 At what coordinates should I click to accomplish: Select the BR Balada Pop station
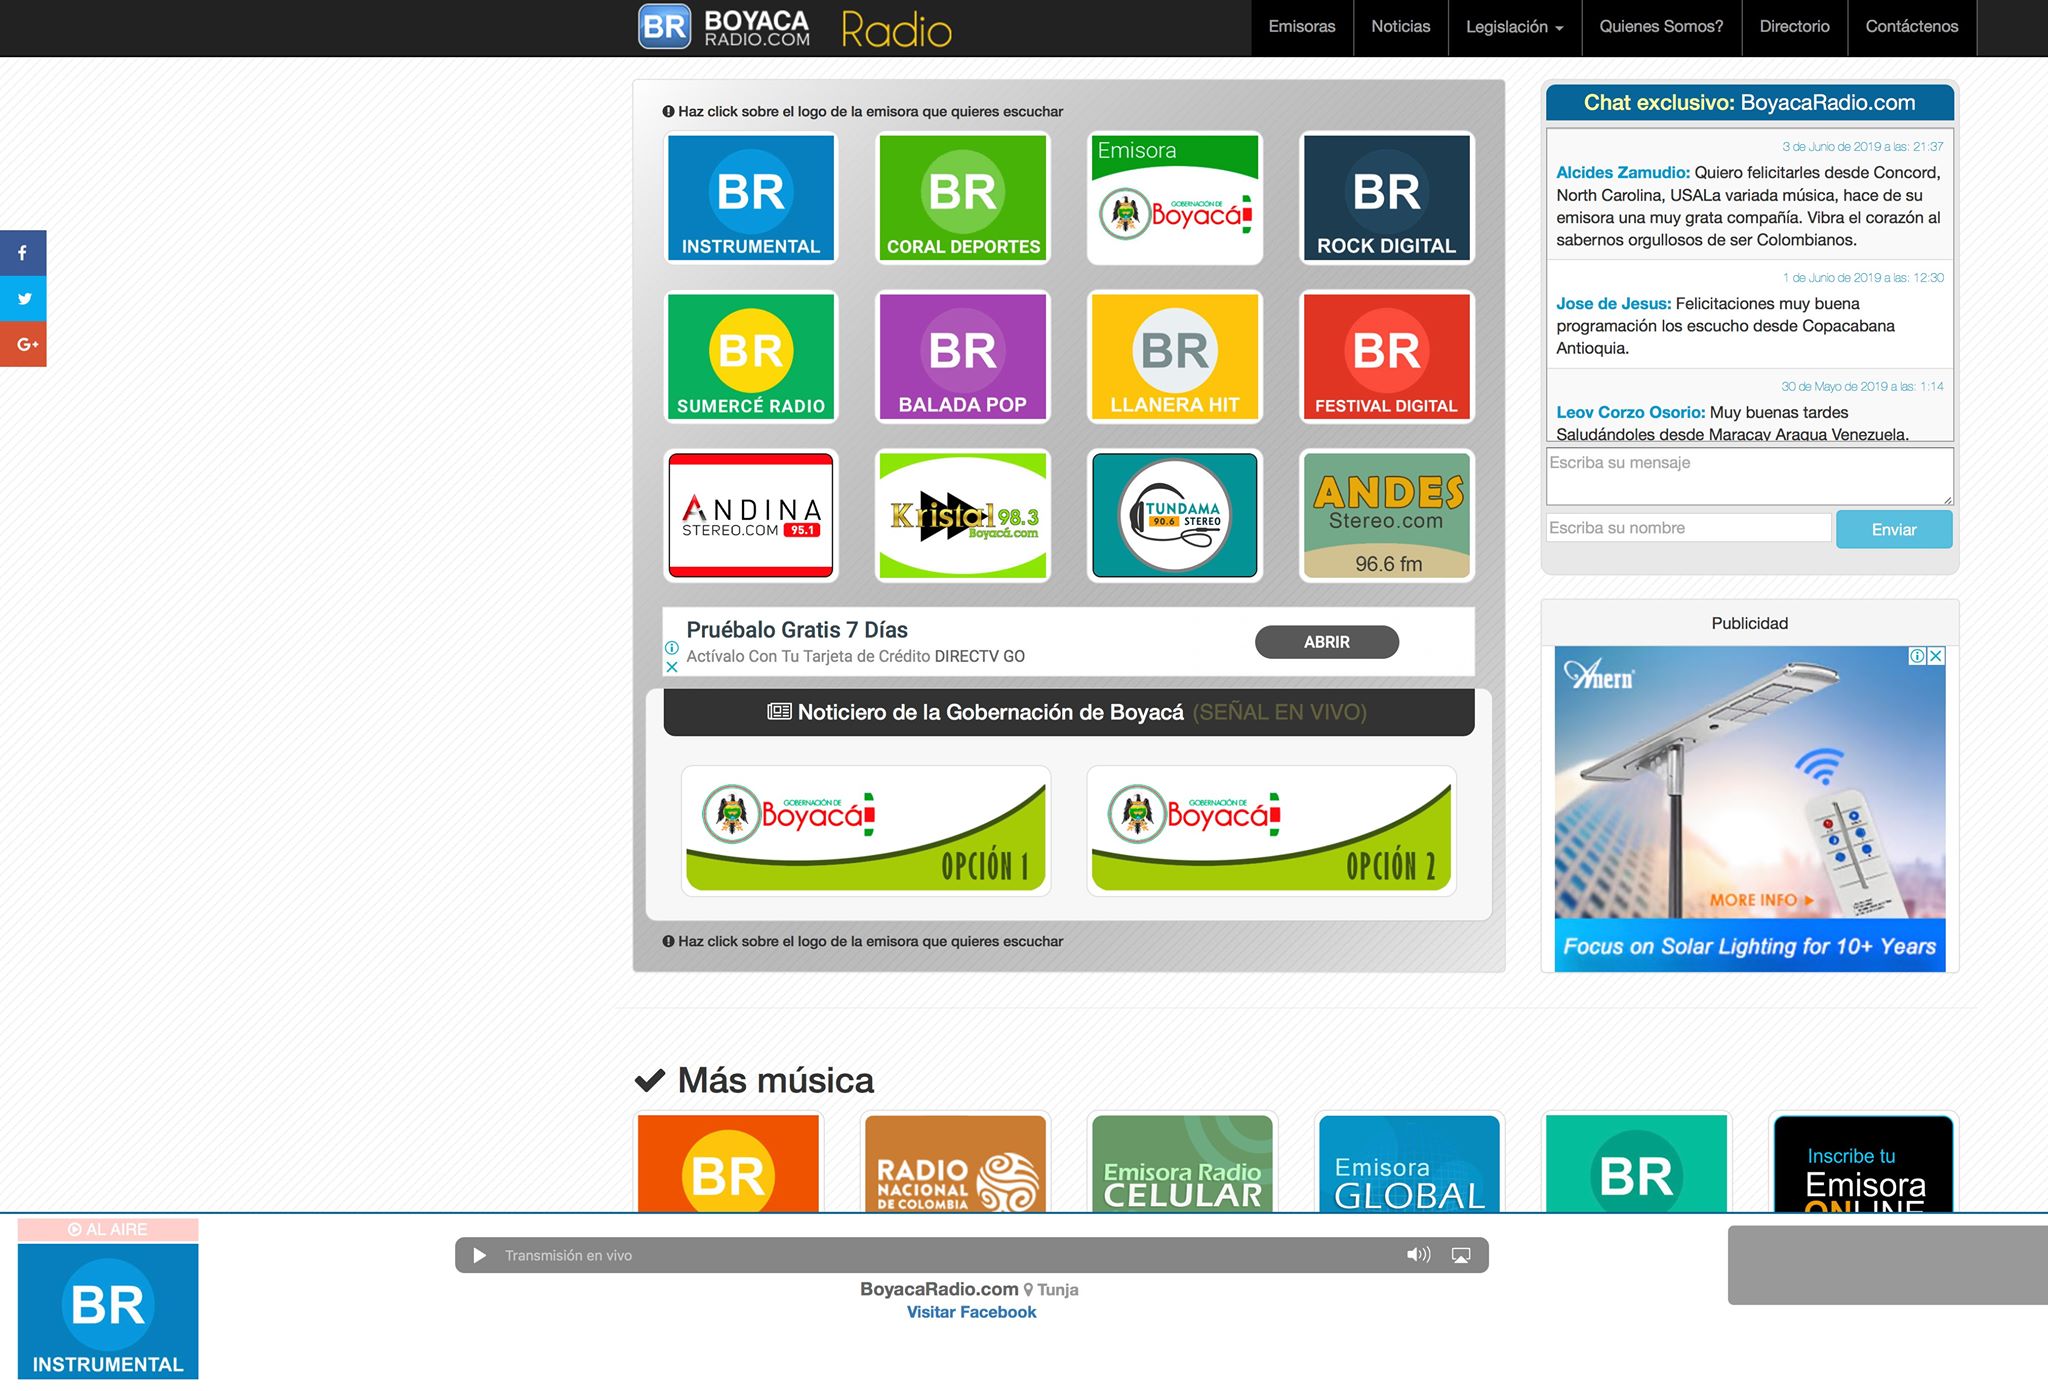coord(963,357)
